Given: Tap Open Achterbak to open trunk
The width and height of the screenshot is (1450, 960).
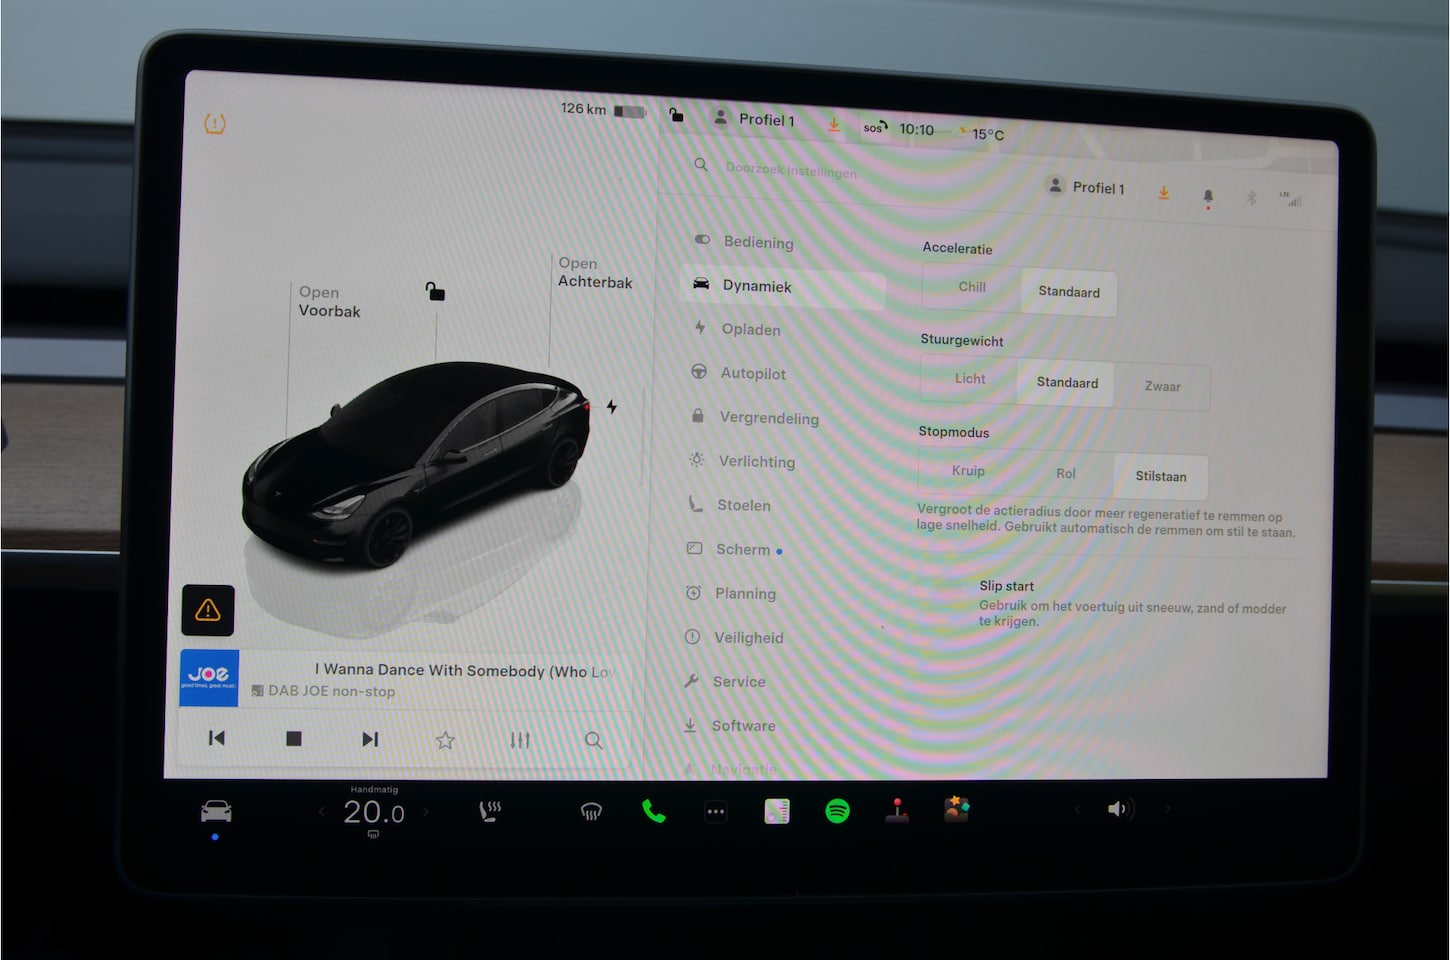Looking at the screenshot, I should (x=594, y=273).
